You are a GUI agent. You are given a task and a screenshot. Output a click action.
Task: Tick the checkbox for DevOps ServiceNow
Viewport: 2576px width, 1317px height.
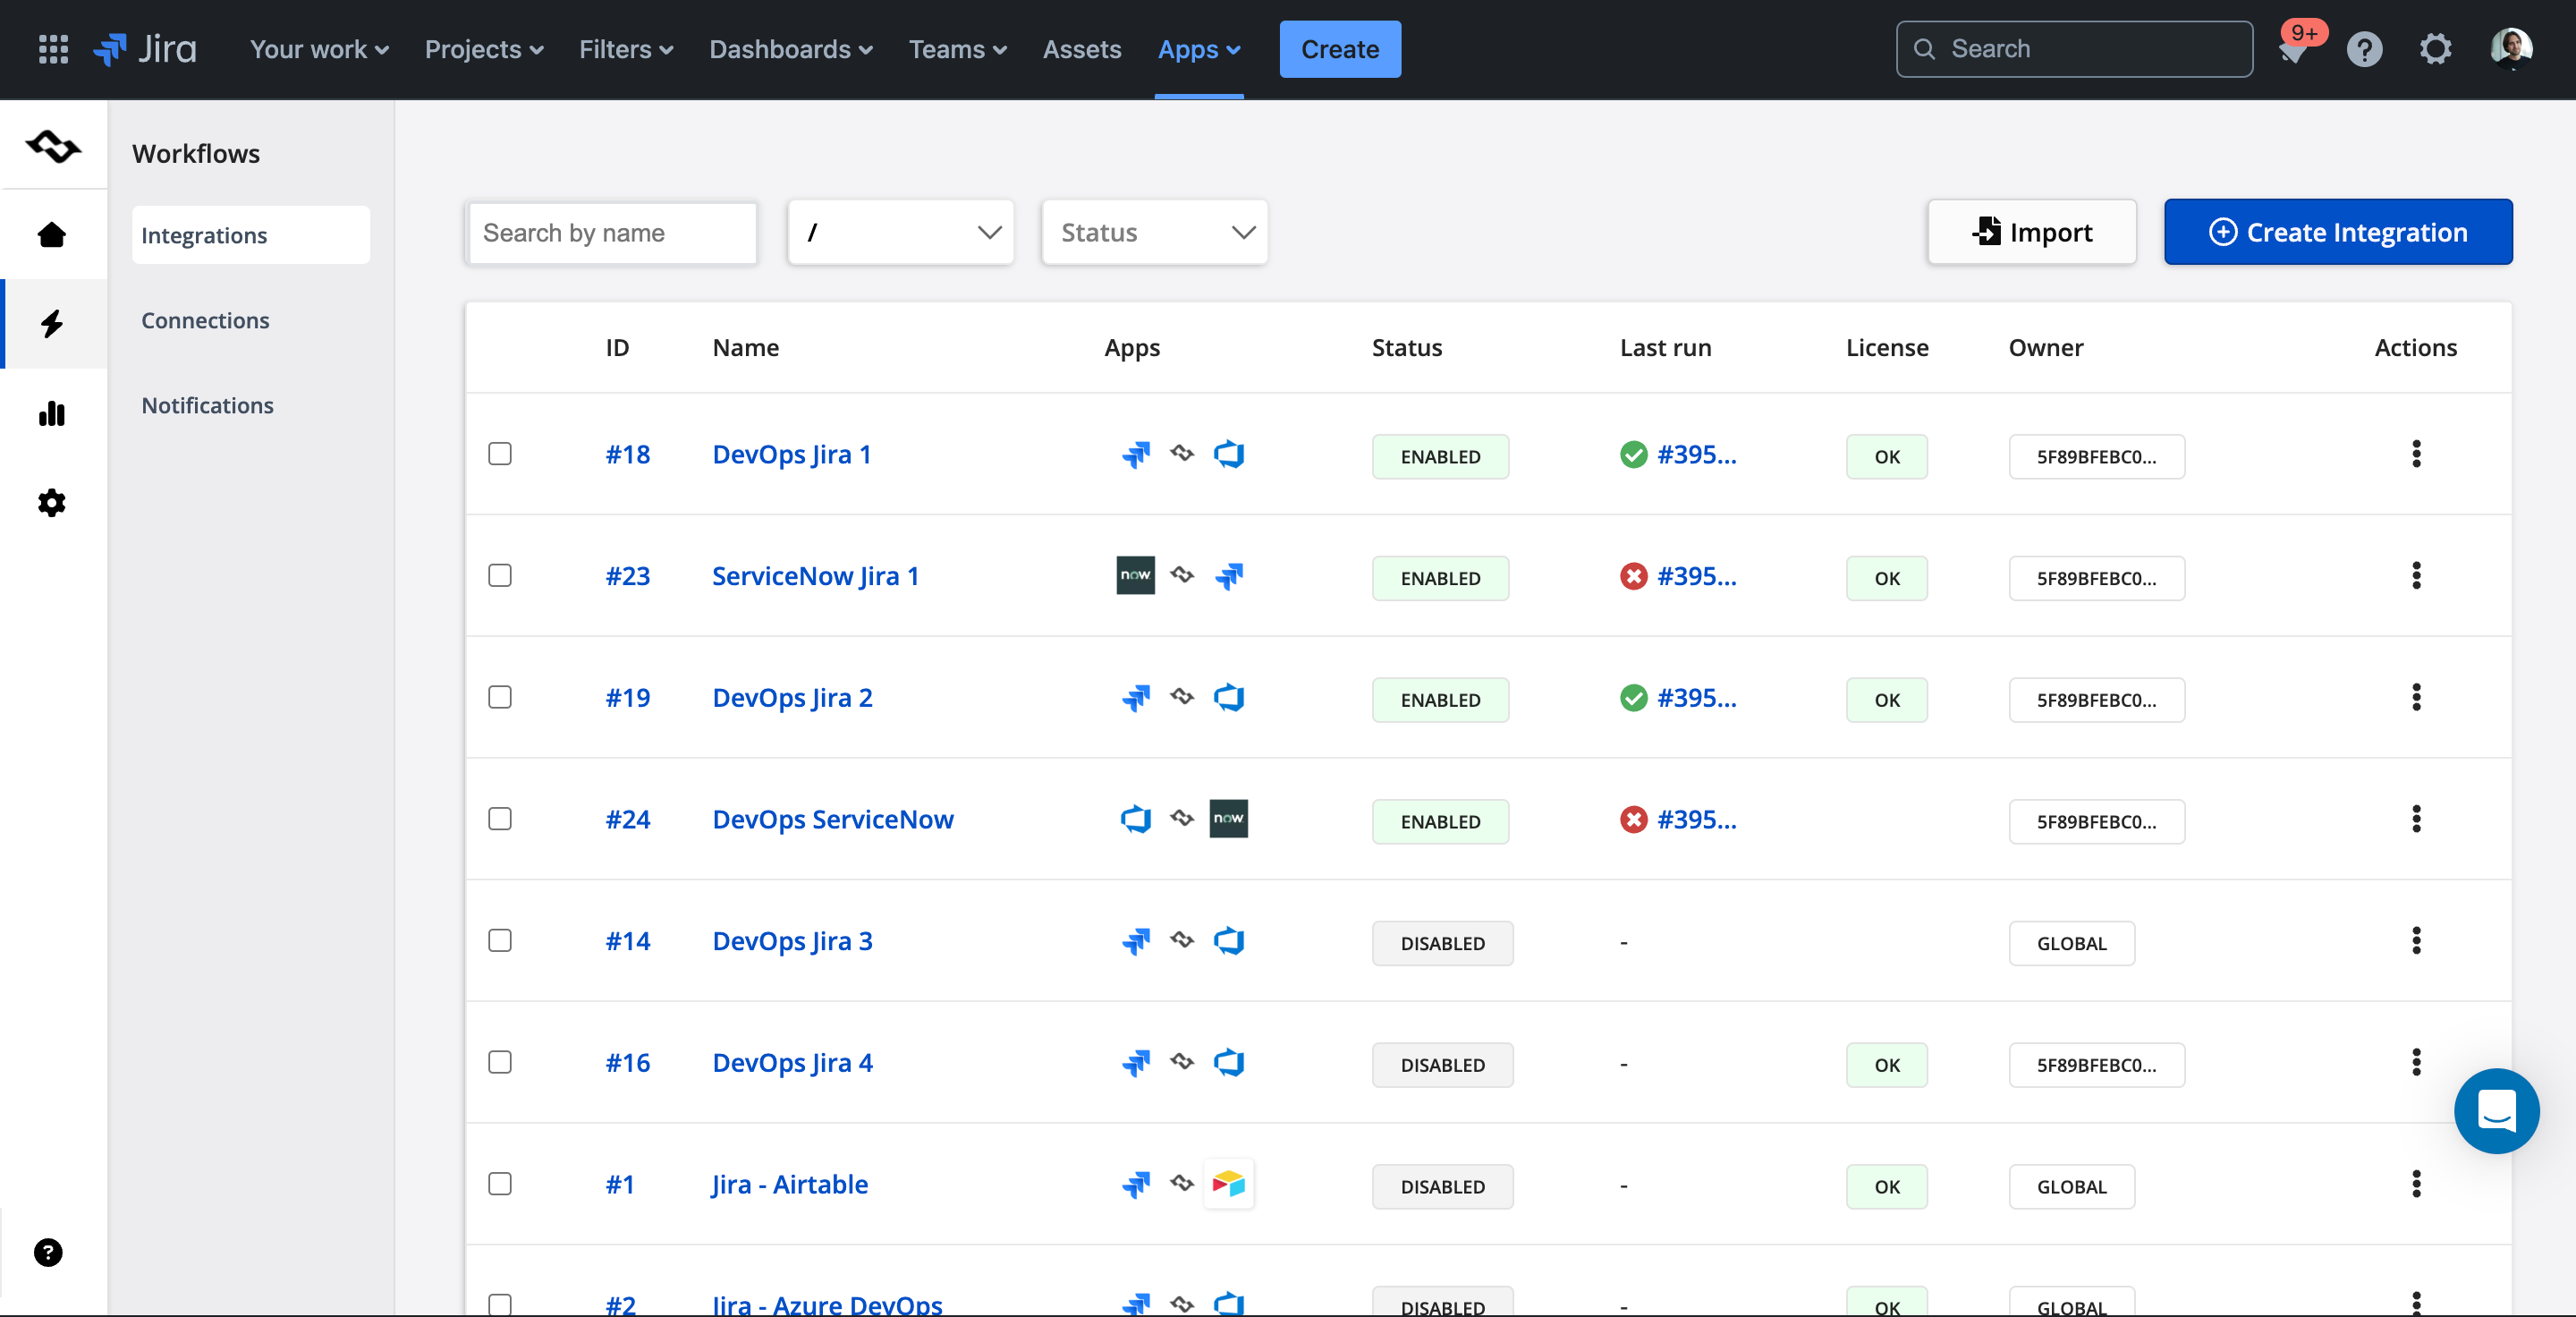500,819
